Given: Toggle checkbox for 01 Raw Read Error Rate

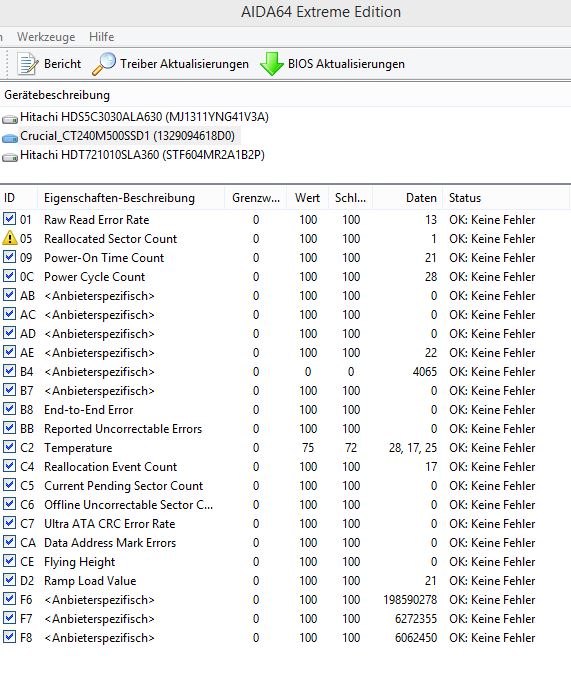Looking at the screenshot, I should tap(9, 219).
